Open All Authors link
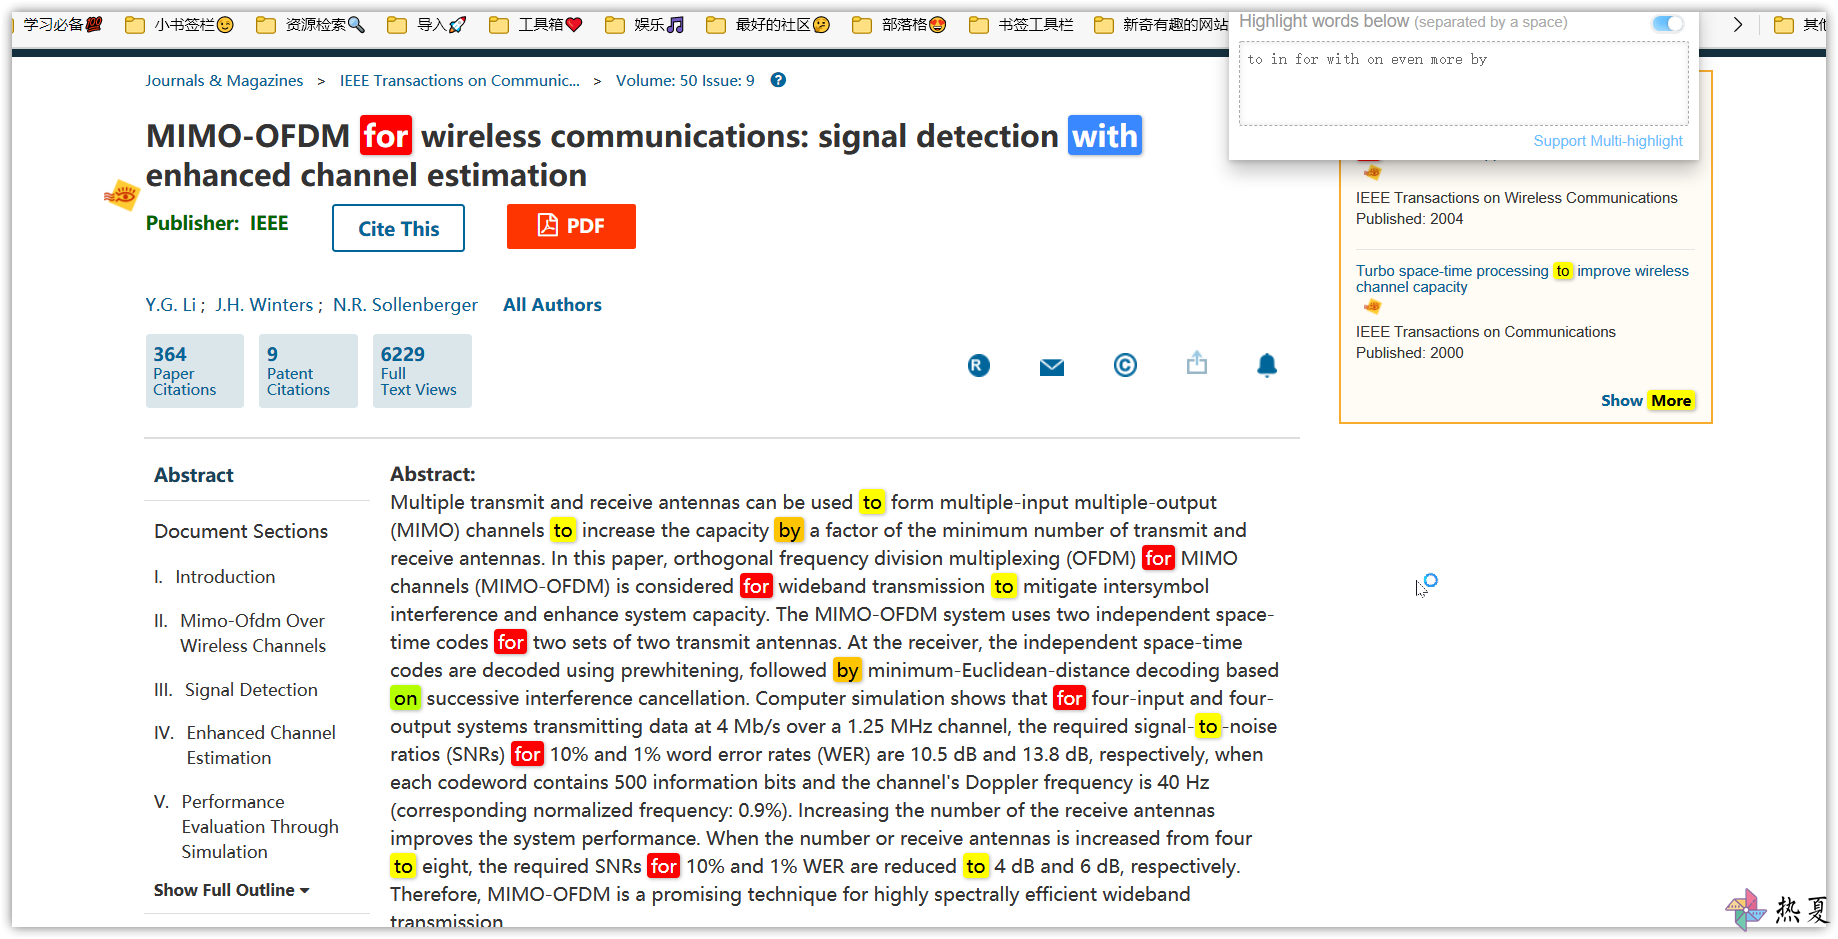This screenshot has width=1838, height=939. pos(552,305)
